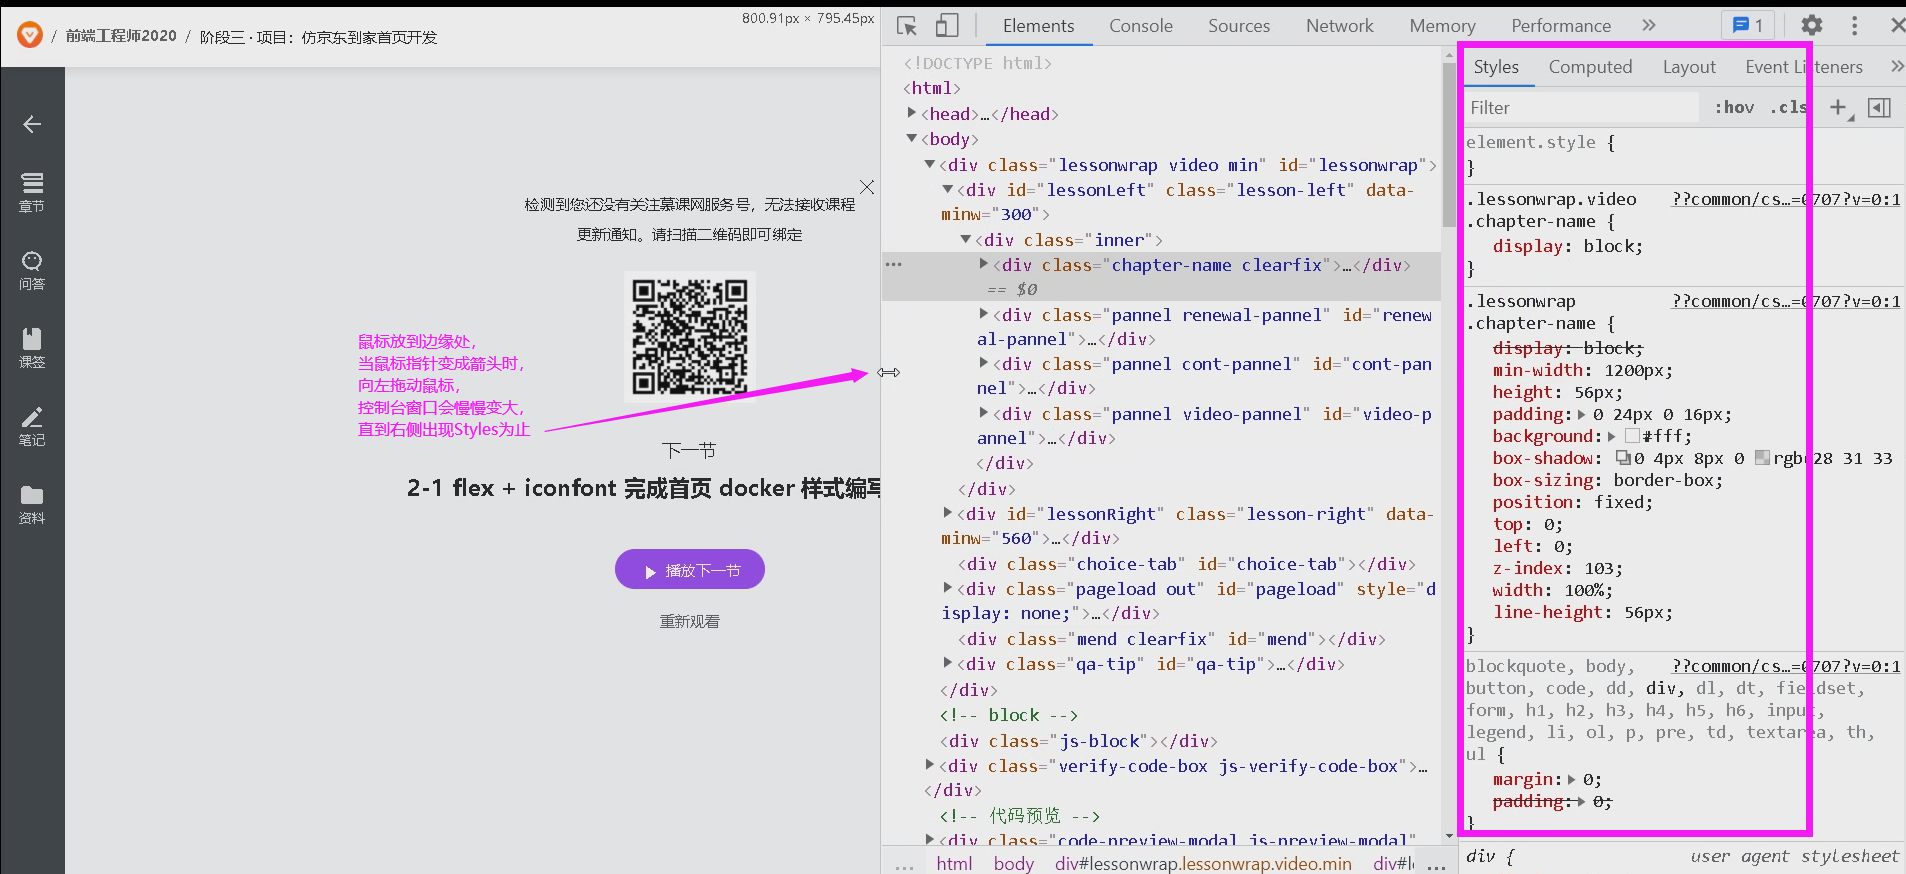Expand the background shorthand property triangle
Viewport: 1906px width, 874px height.
pyautogui.click(x=1611, y=436)
